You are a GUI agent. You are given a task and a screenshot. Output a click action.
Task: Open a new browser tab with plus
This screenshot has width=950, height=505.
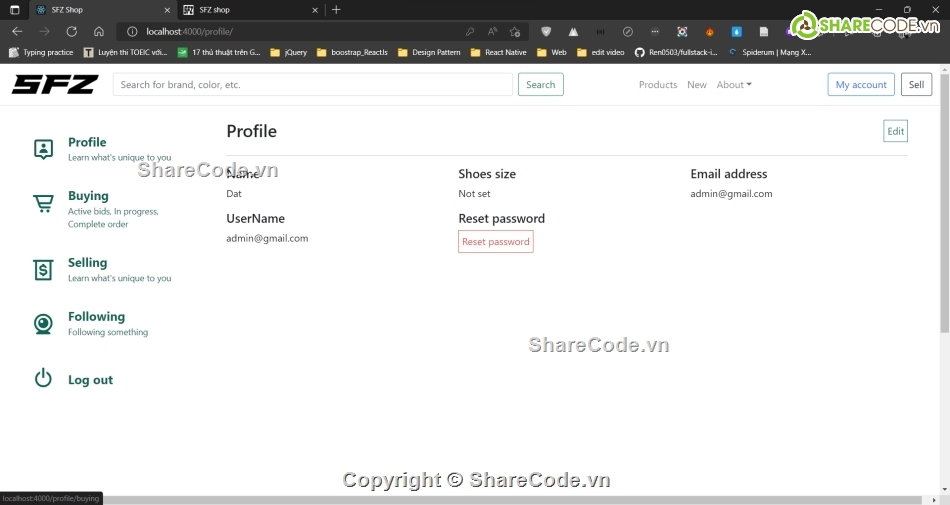(x=336, y=10)
